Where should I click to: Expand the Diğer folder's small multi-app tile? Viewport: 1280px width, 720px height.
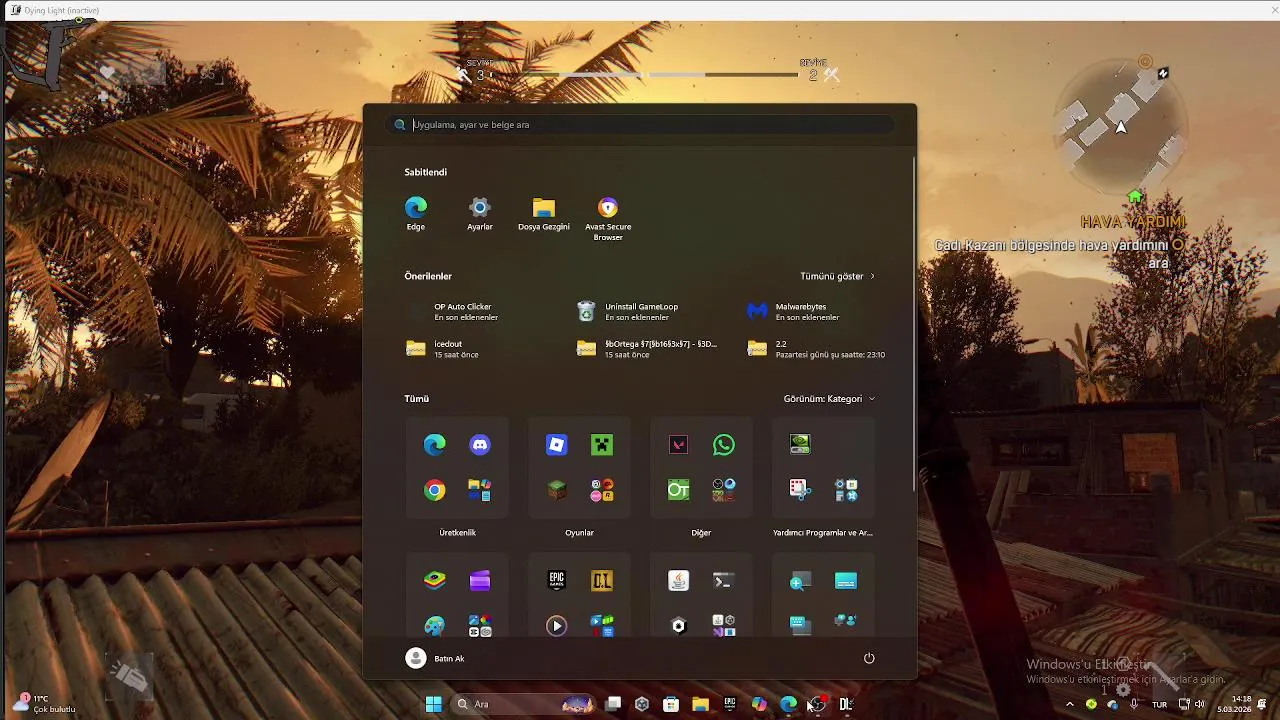click(x=724, y=490)
